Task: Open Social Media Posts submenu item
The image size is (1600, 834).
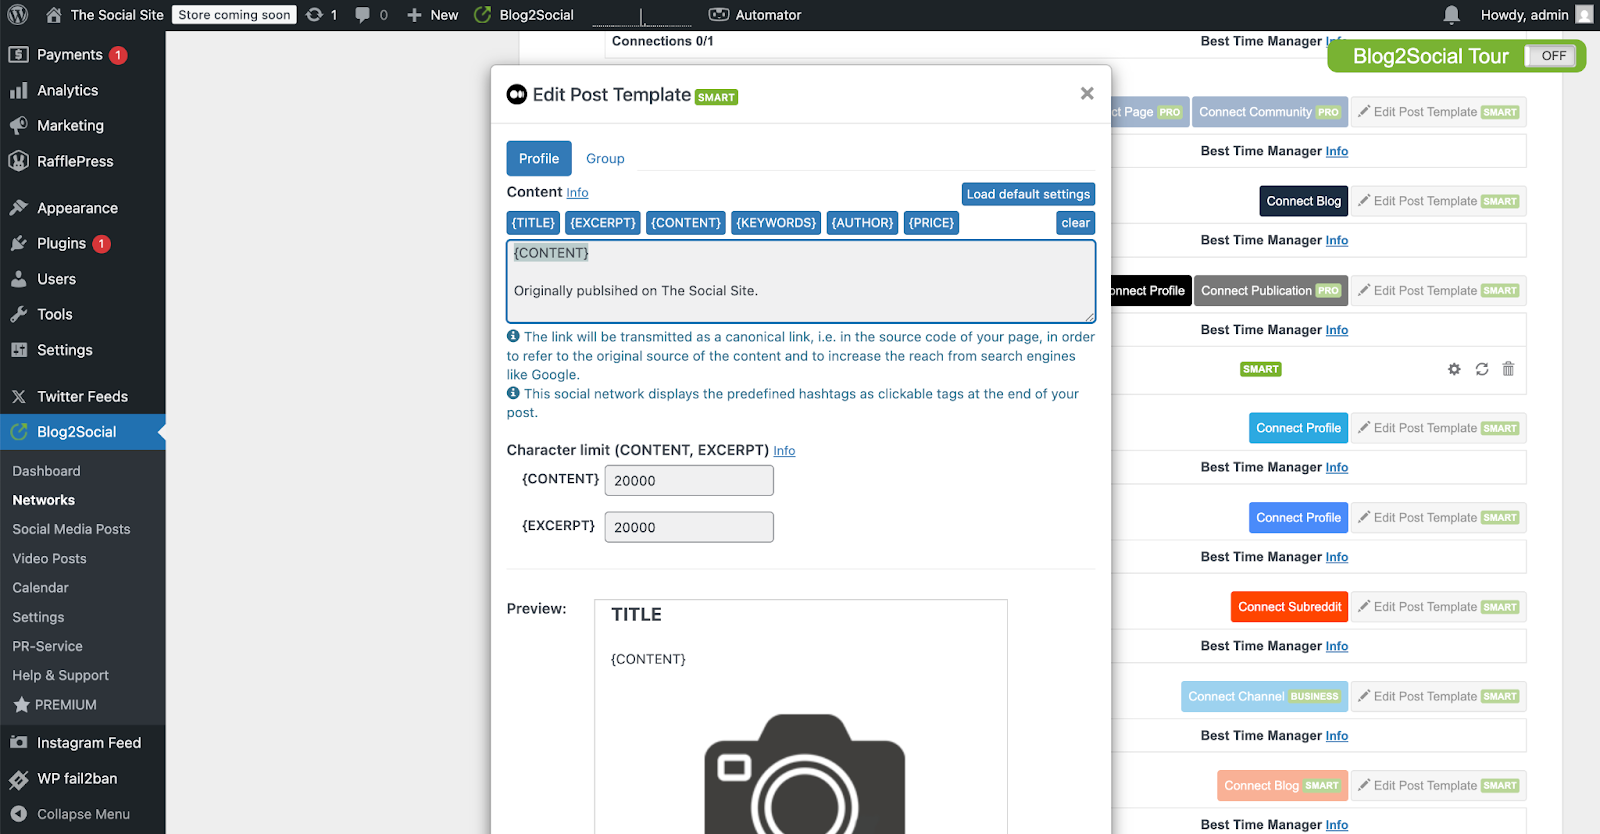Action: (x=71, y=529)
